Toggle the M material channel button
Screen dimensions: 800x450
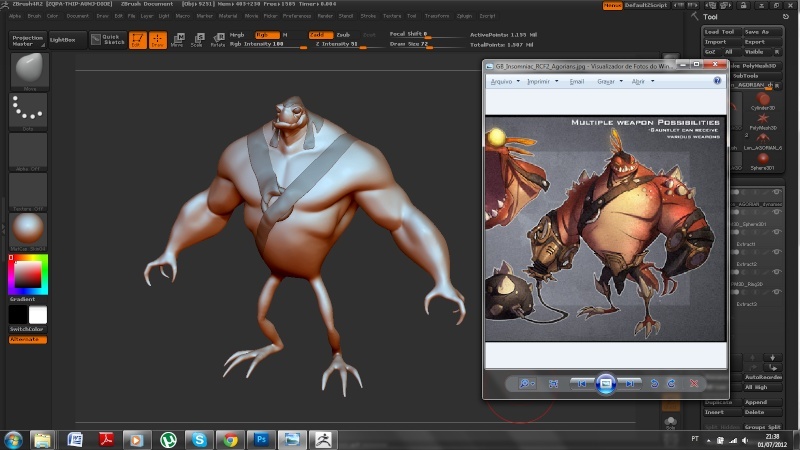tap(285, 35)
